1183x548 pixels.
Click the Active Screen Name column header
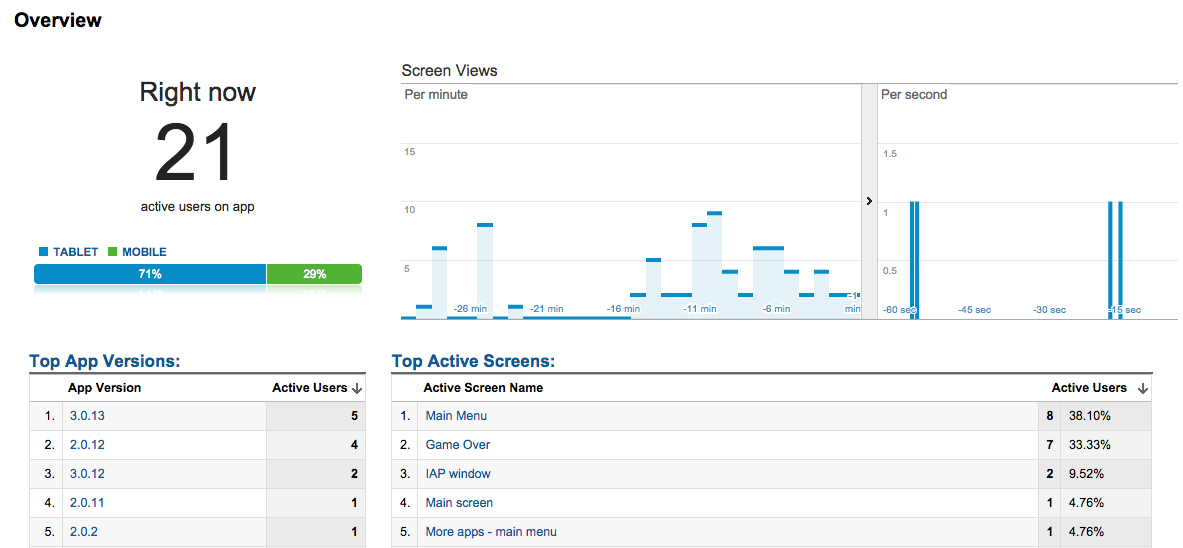click(x=483, y=388)
